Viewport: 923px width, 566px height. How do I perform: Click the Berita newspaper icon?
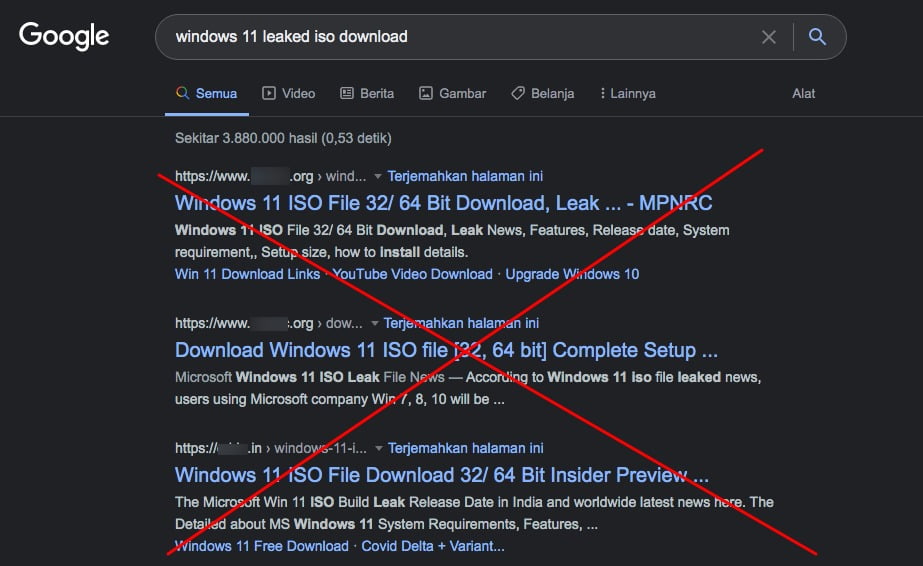click(347, 93)
